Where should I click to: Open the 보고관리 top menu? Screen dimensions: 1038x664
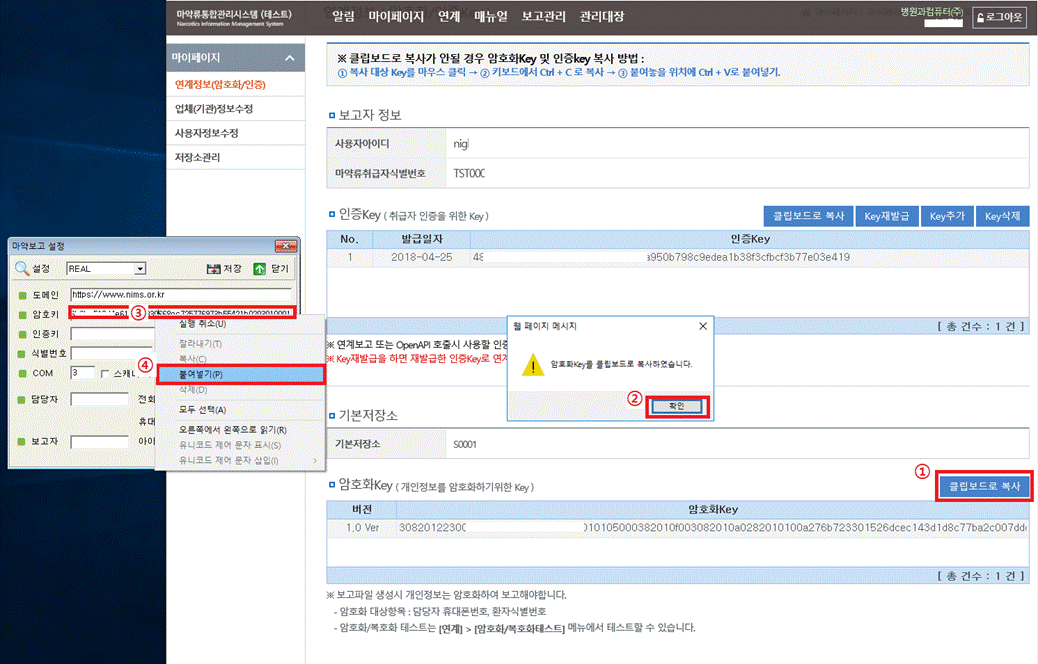click(x=543, y=17)
